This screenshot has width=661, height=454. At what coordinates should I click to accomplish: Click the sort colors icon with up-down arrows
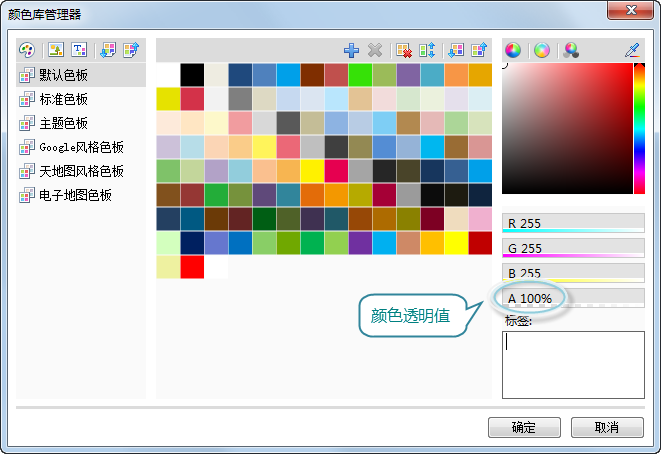coord(427,51)
